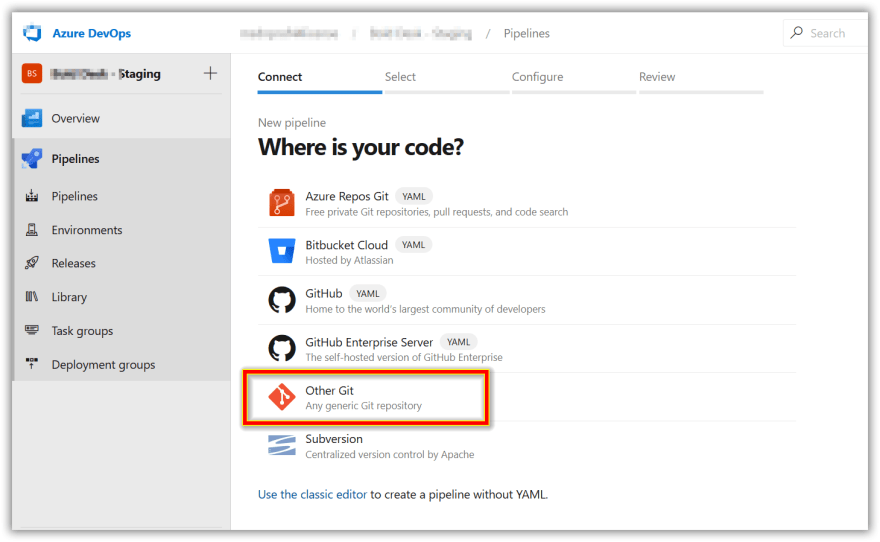
Task: Click 'Any generic Git repository' text
Action: pos(363,406)
